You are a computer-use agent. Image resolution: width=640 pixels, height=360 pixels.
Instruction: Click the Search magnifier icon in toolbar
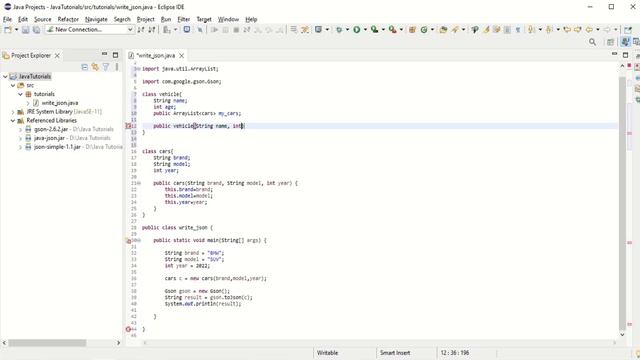(592, 42)
